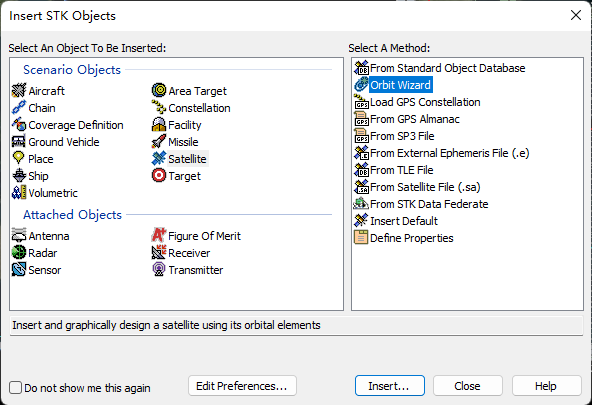Open Help for this dialog
Viewport: 592px width, 405px height.
click(x=546, y=386)
